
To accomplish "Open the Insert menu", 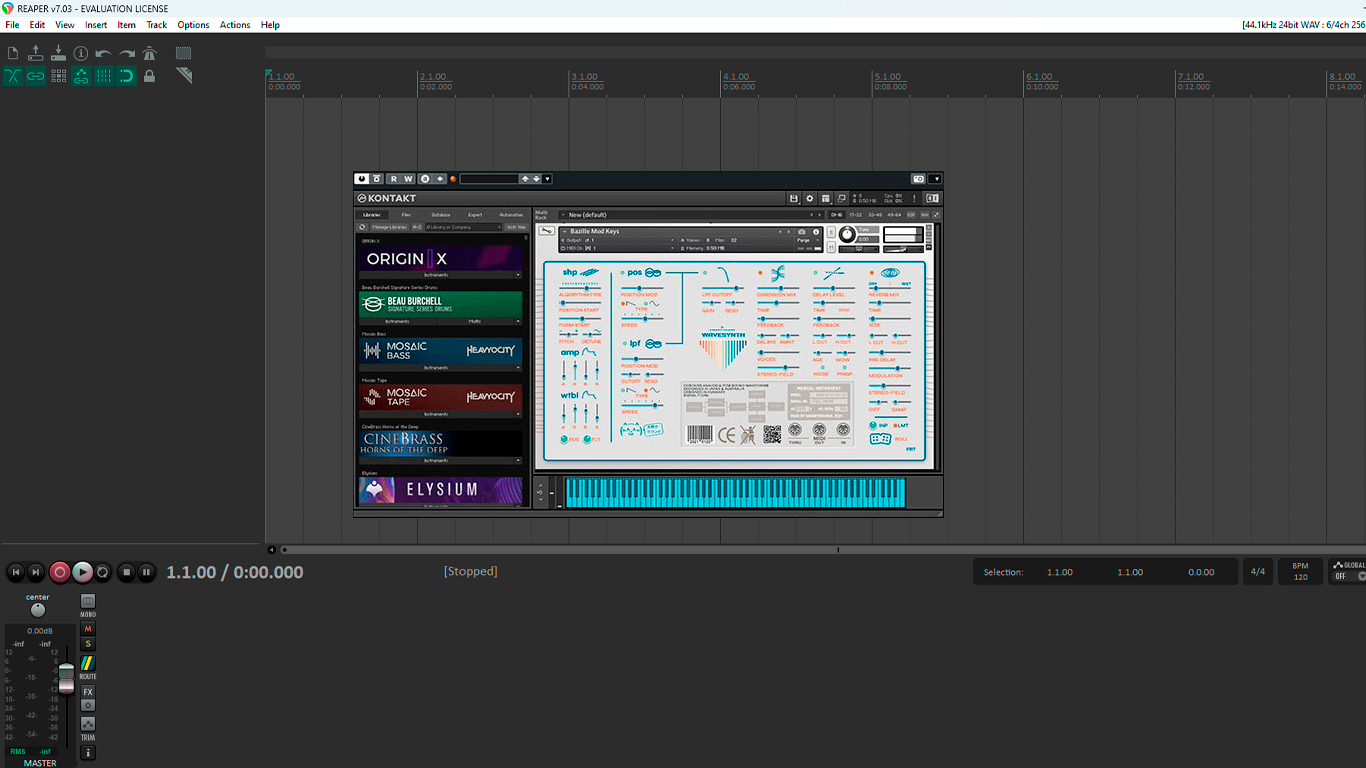I will pyautogui.click(x=96, y=25).
